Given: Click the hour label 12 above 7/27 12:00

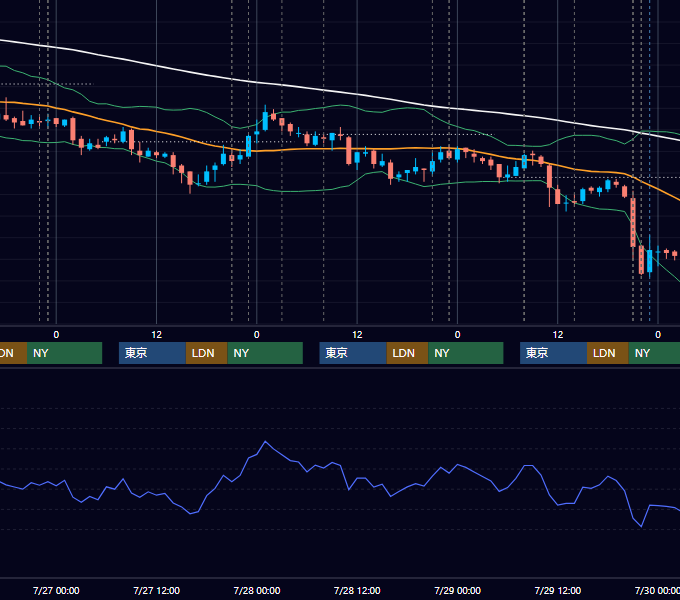Looking at the screenshot, I should [157, 335].
